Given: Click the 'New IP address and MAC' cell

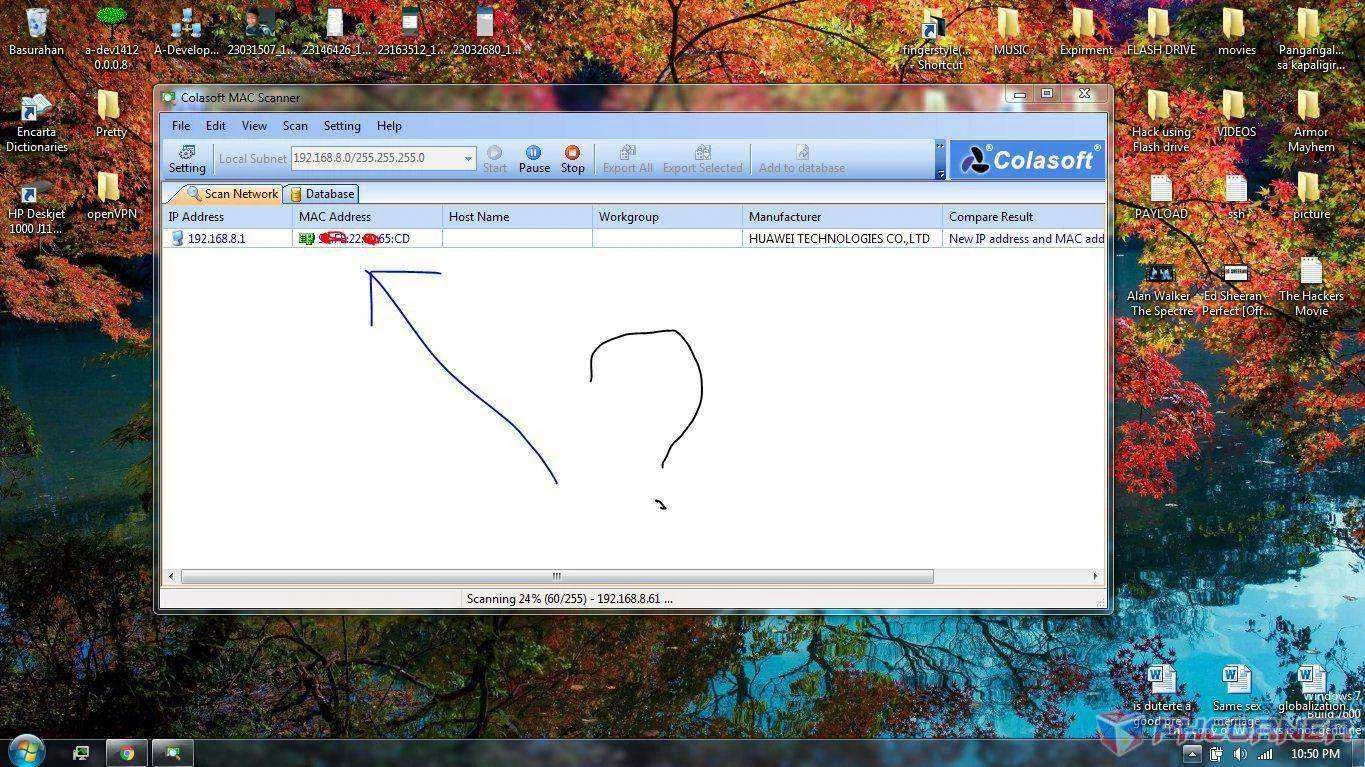Looking at the screenshot, I should click(1025, 239).
